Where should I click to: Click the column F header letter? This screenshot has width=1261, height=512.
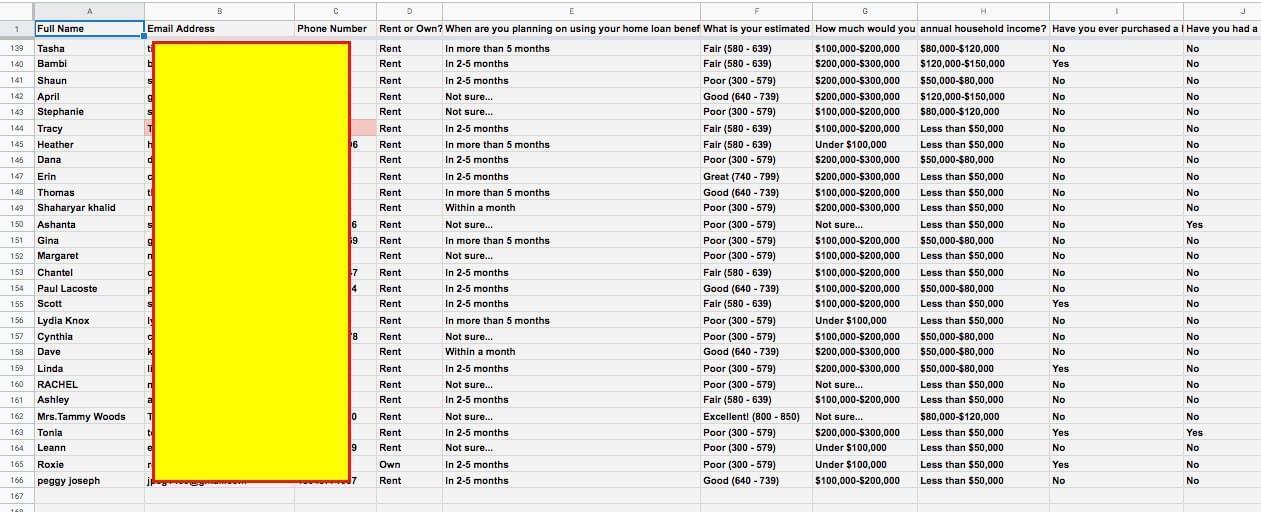click(755, 11)
